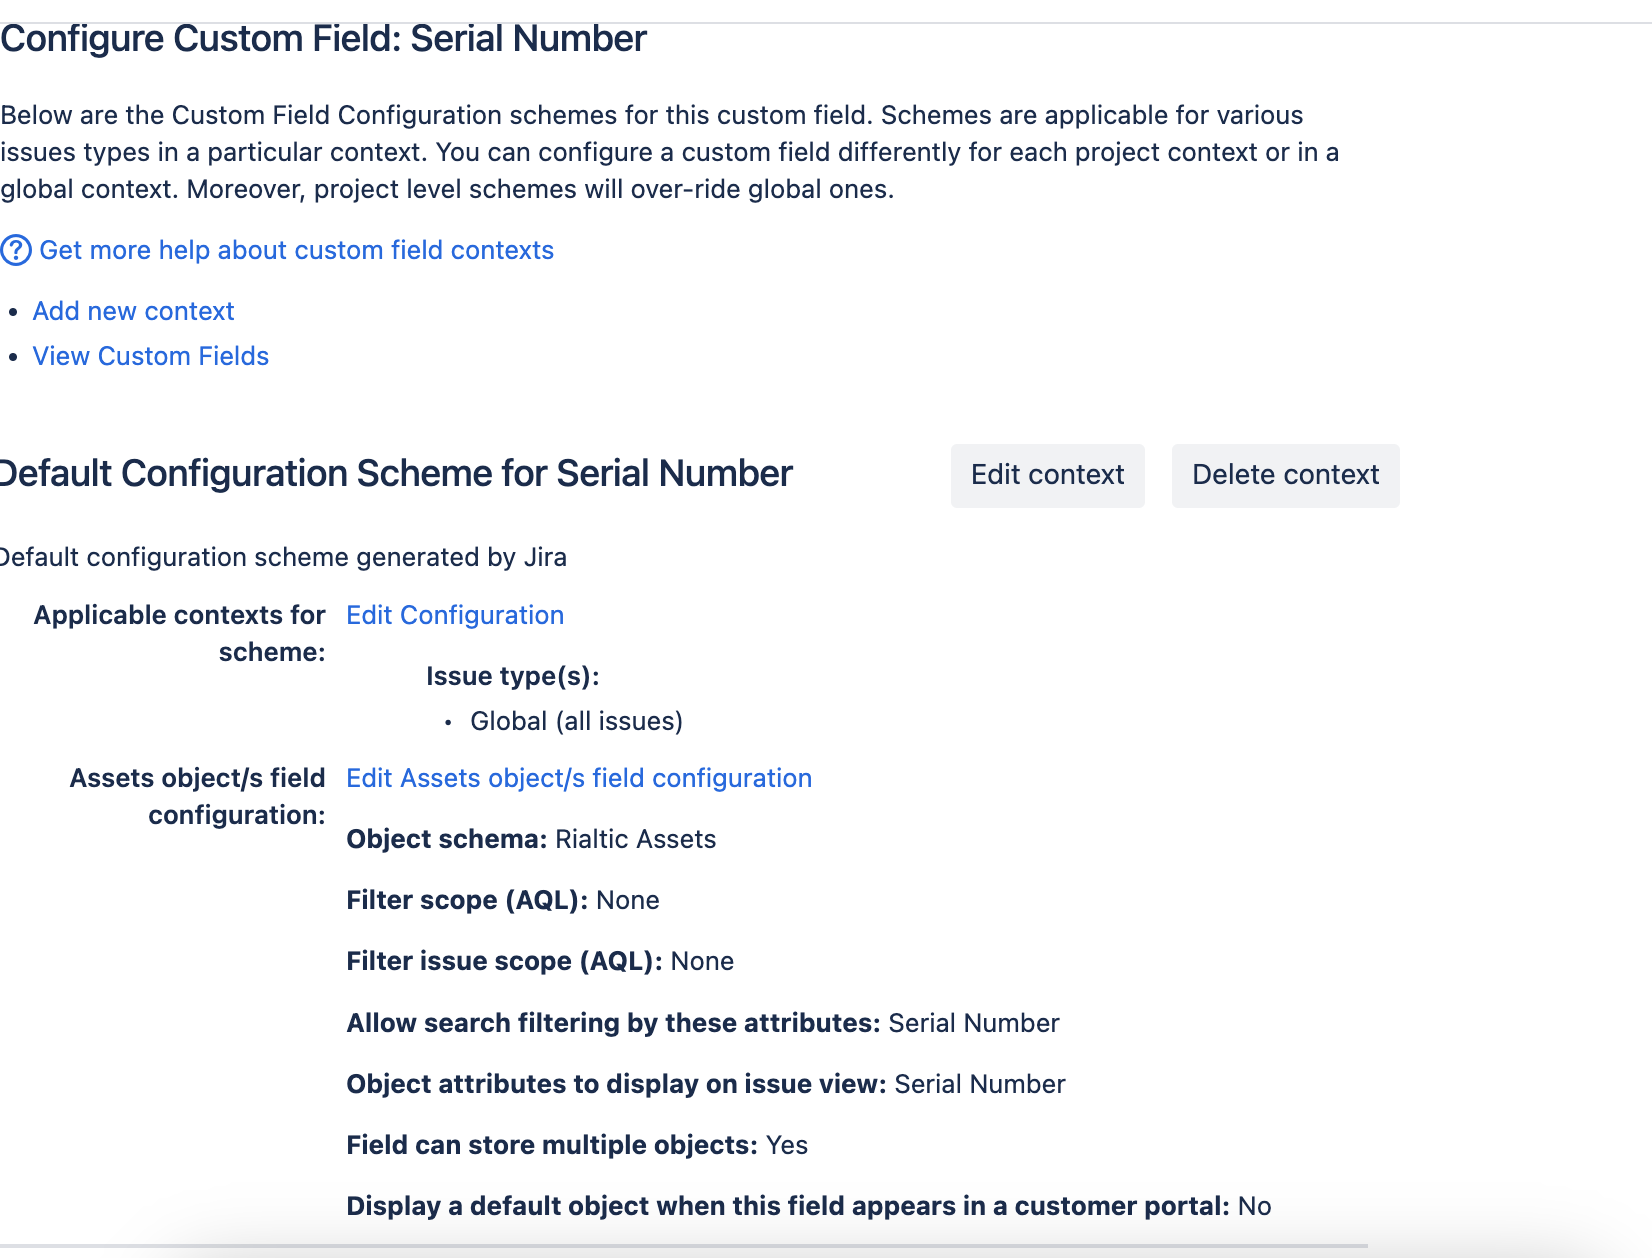Click the Configure Custom Field: Serial Number heading
This screenshot has height=1258, width=1652.
click(x=322, y=39)
